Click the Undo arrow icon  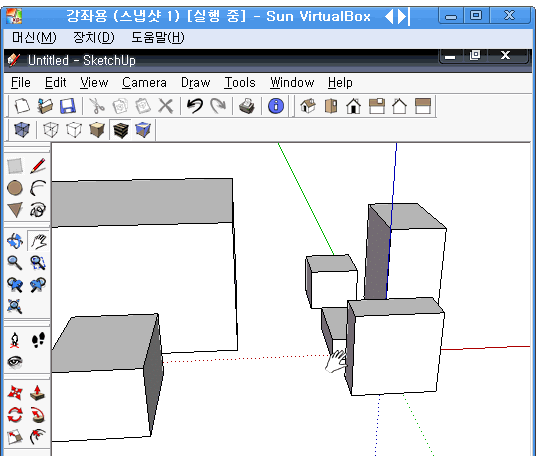pos(195,106)
